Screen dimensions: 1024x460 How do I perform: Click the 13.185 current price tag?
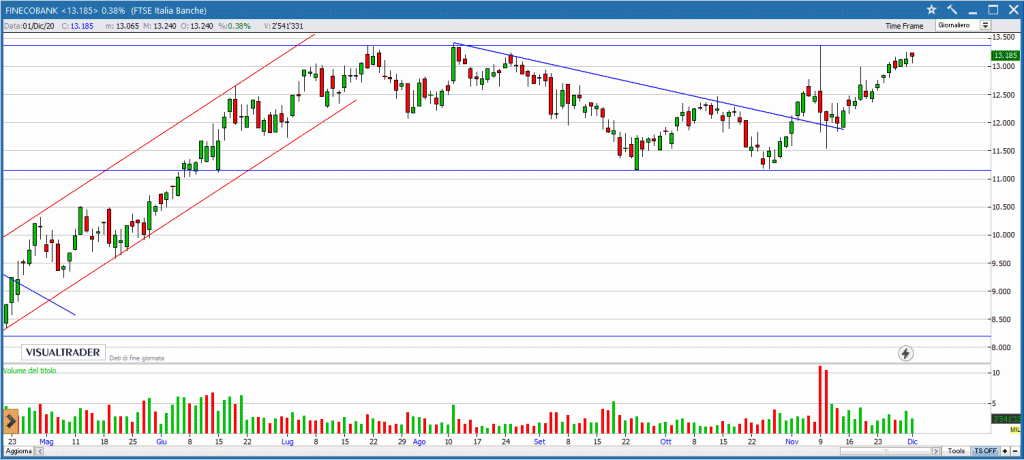pyautogui.click(x=1006, y=56)
